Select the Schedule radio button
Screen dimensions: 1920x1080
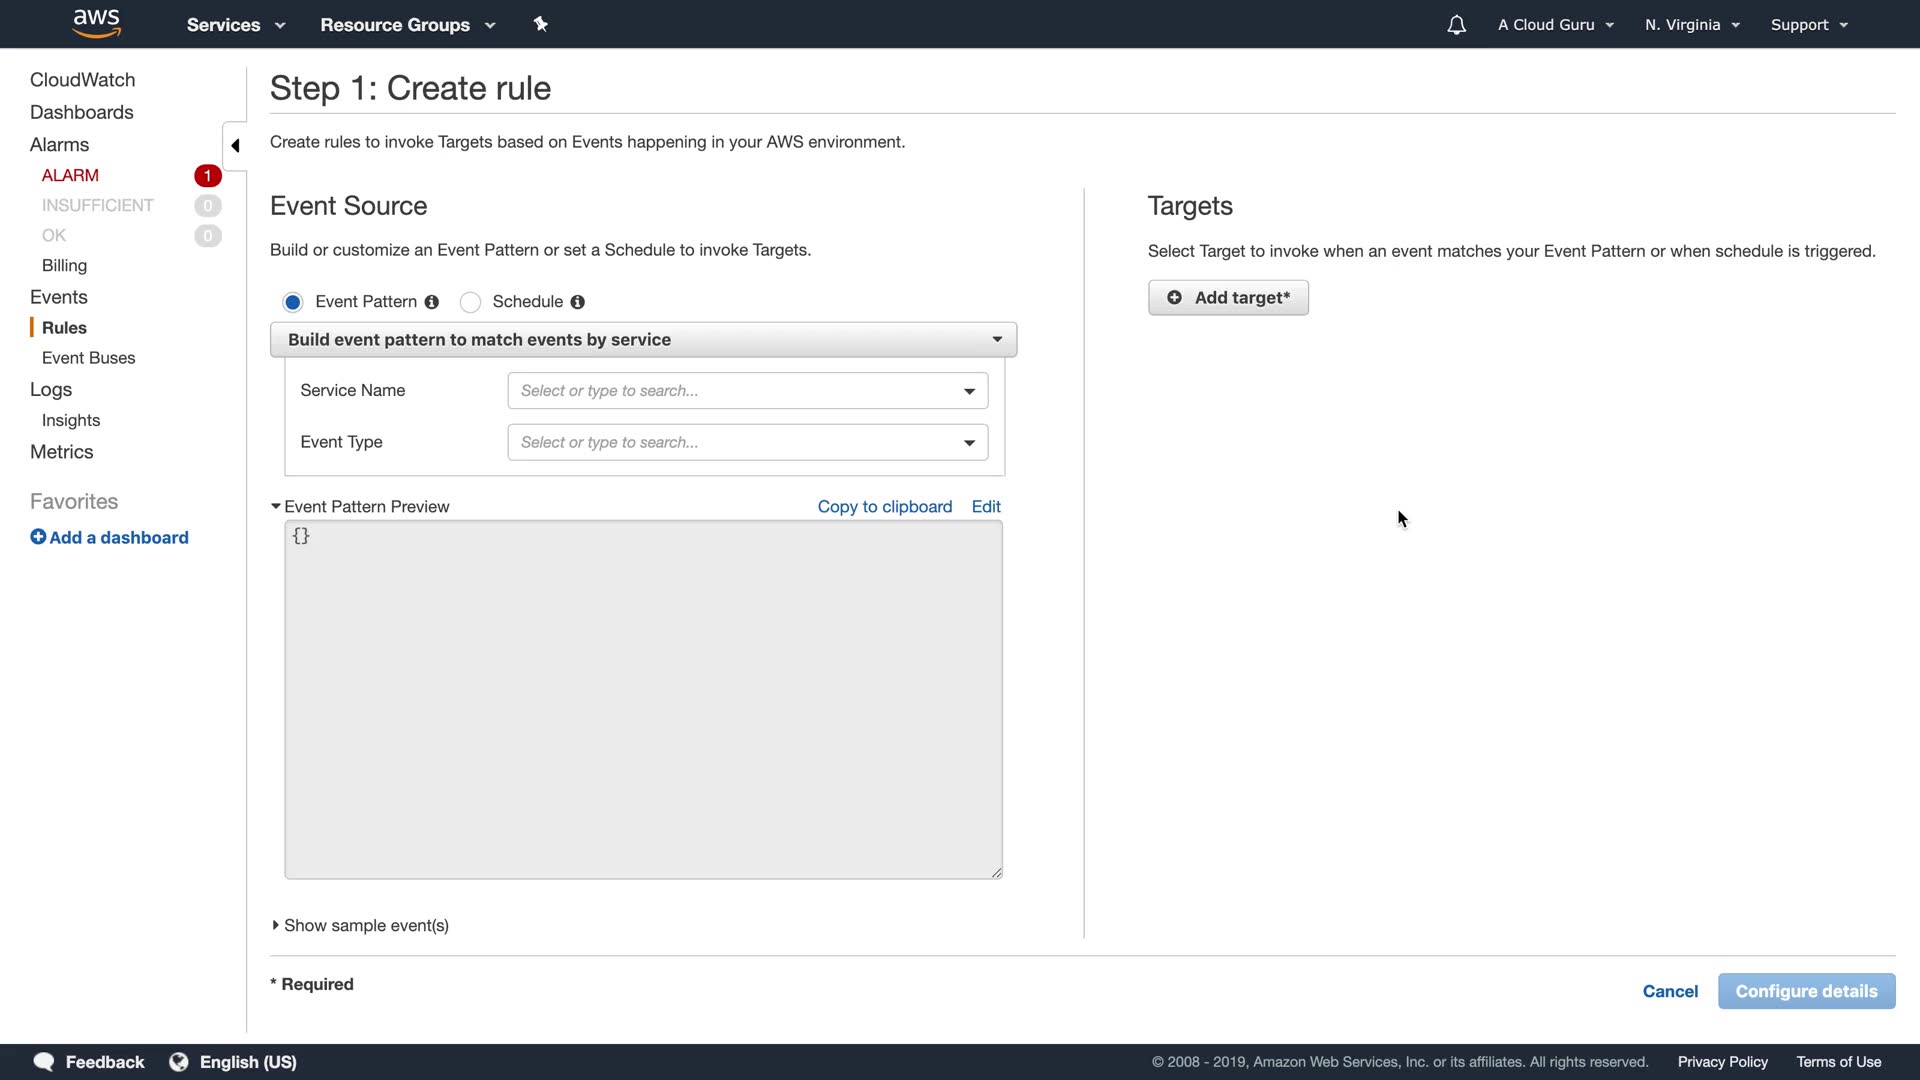click(470, 302)
